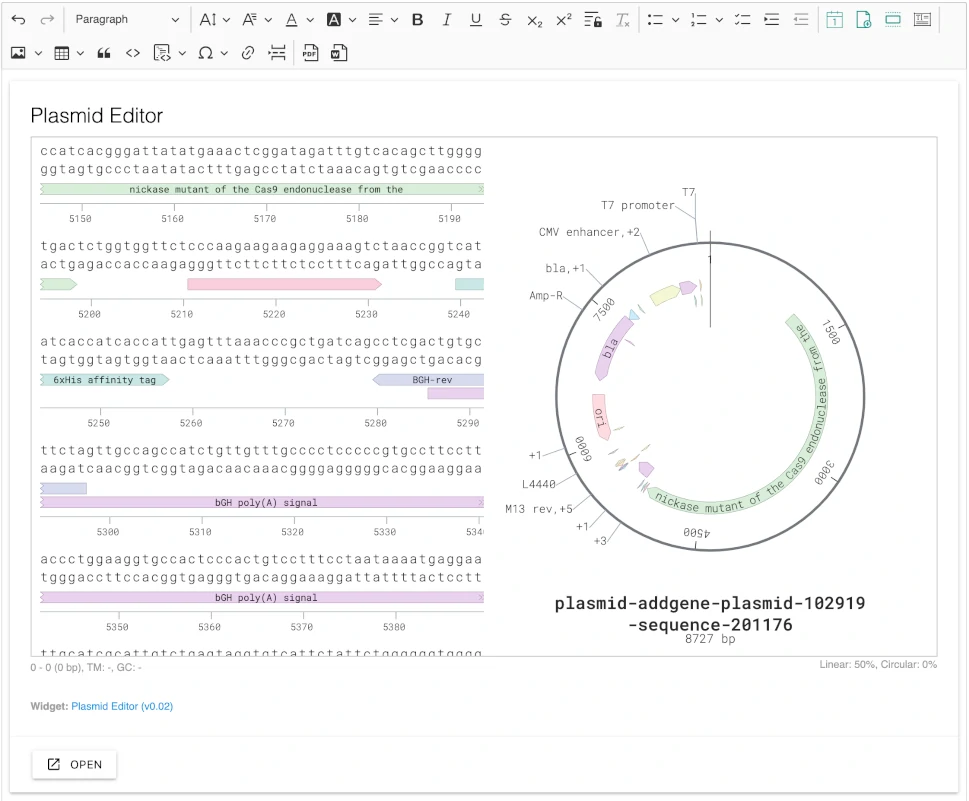Click the Export to Word icon

click(339, 54)
